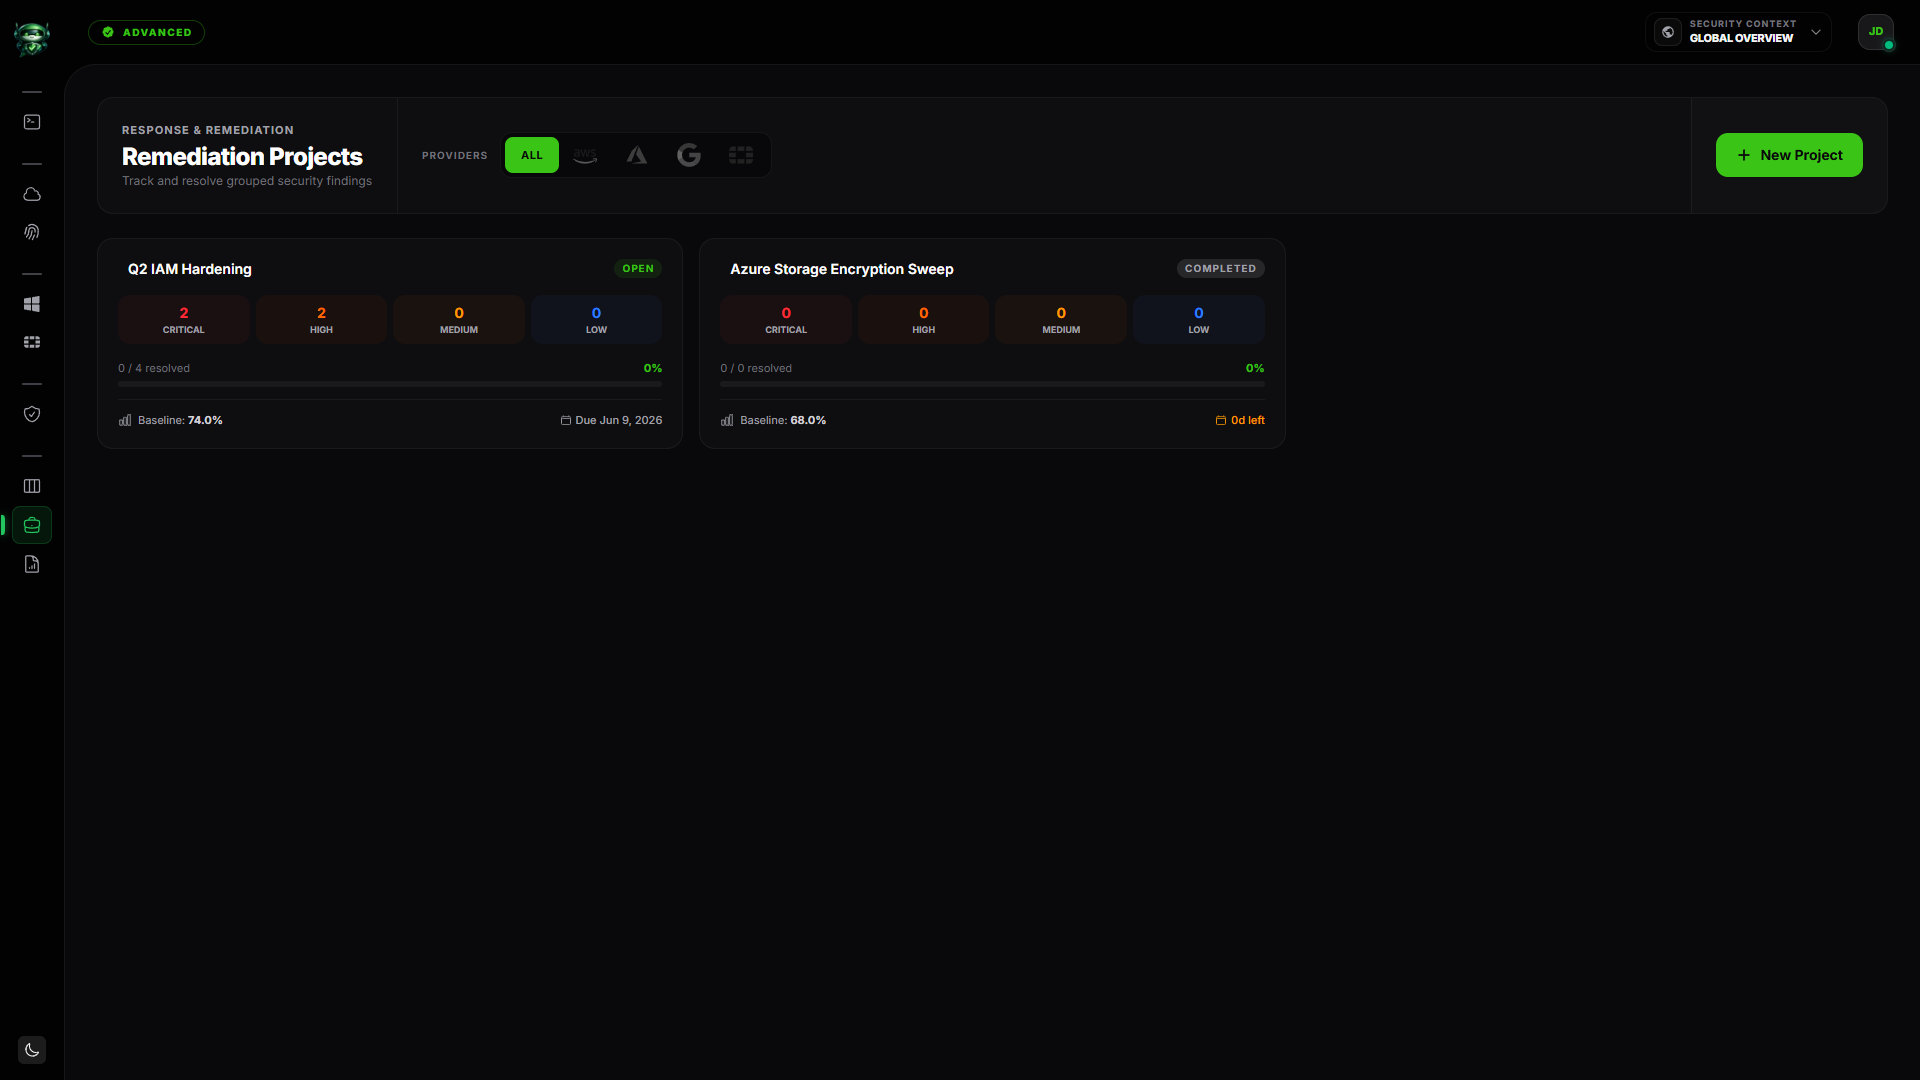Filter providers by Azure
1920x1080 pixels.
pyautogui.click(x=637, y=155)
